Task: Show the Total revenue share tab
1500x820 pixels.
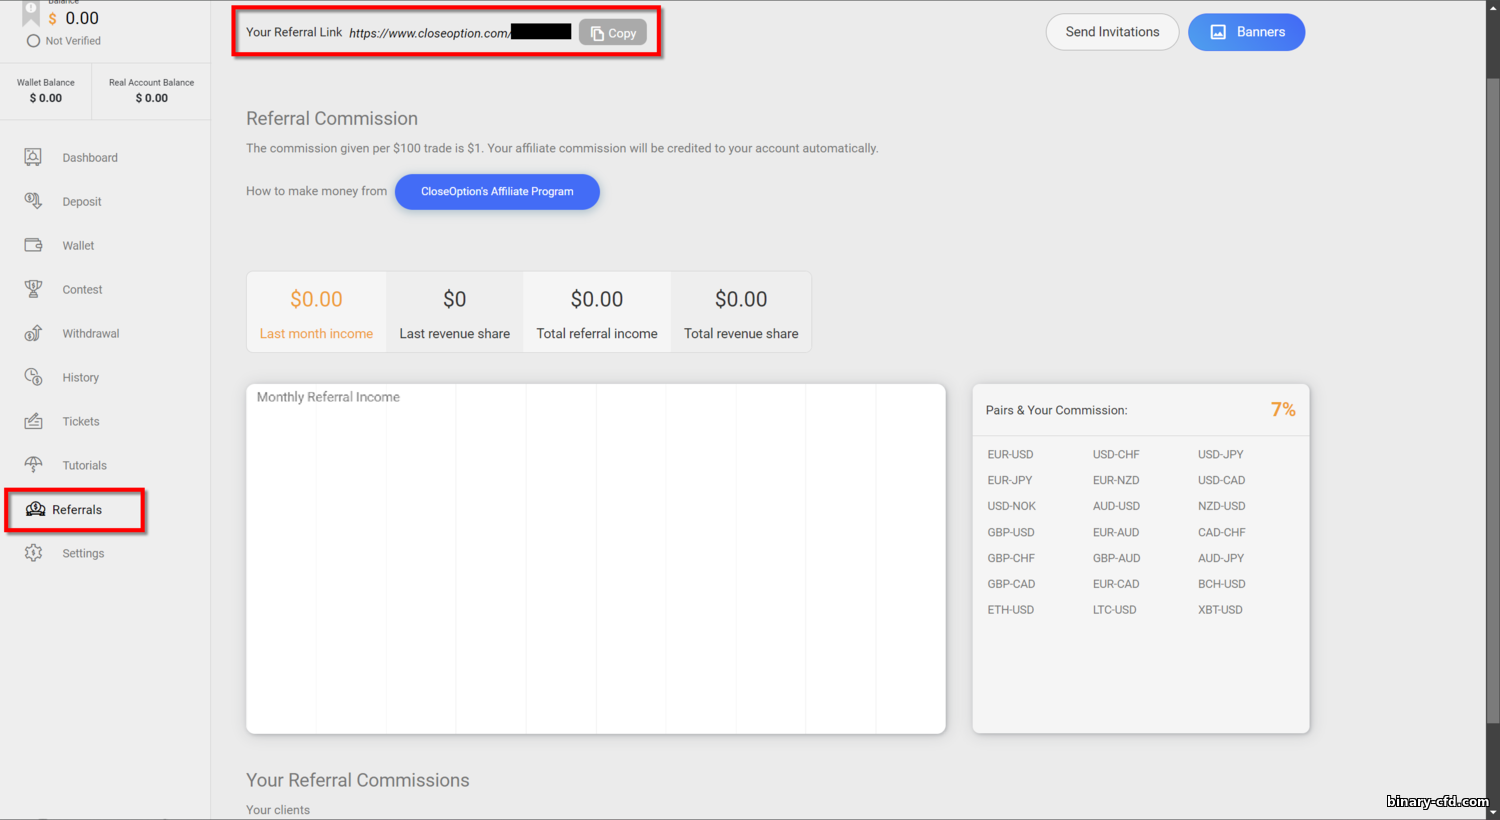Action: 741,312
